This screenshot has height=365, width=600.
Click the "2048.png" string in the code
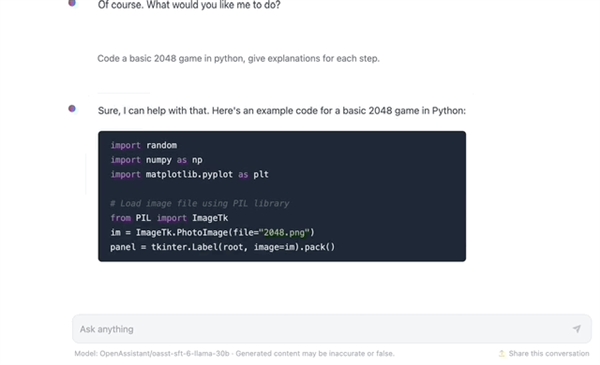[x=284, y=233]
